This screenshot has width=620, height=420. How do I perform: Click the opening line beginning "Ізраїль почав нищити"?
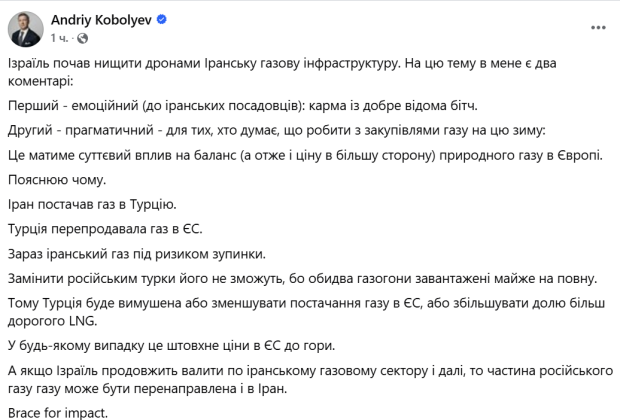[282, 63]
